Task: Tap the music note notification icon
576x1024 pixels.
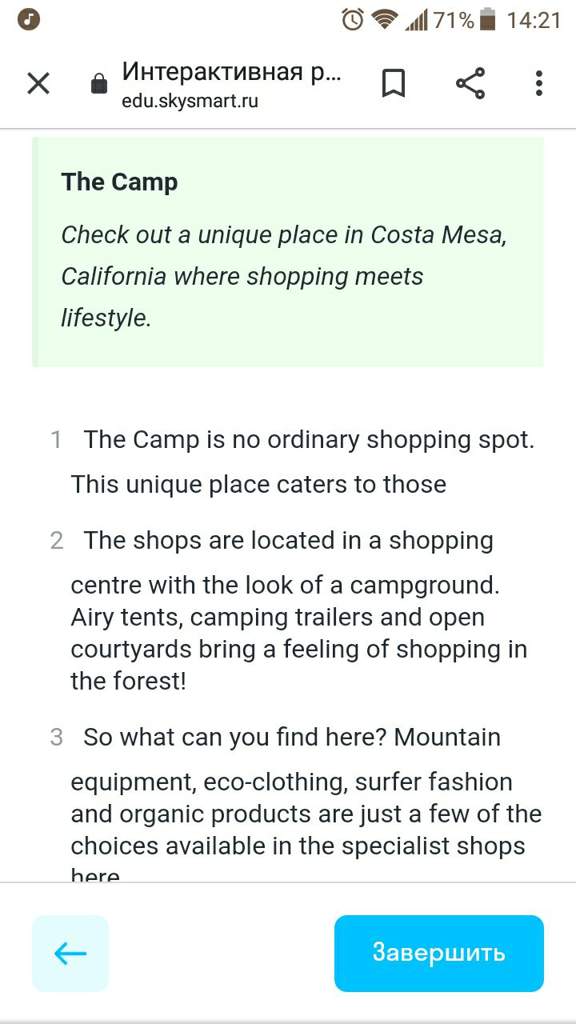Action: 29,20
